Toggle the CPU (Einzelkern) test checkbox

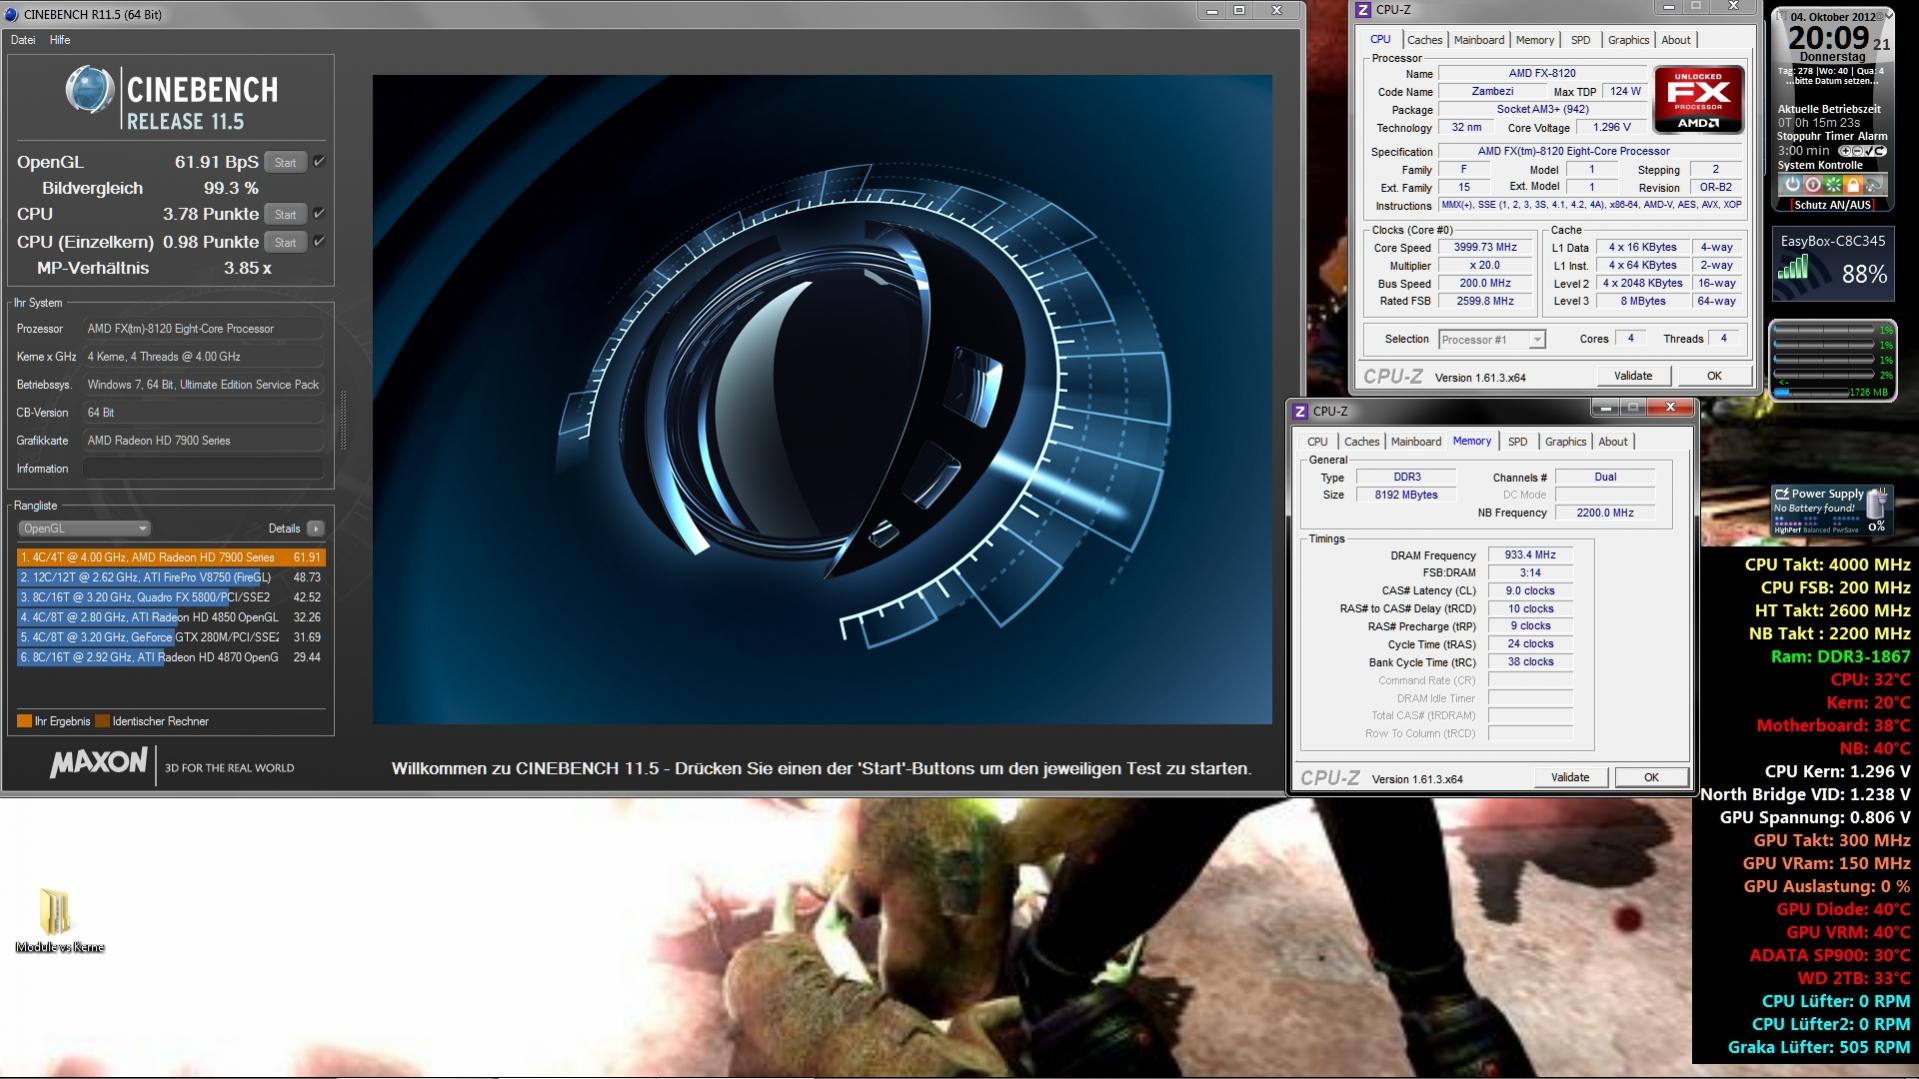pyautogui.click(x=319, y=242)
